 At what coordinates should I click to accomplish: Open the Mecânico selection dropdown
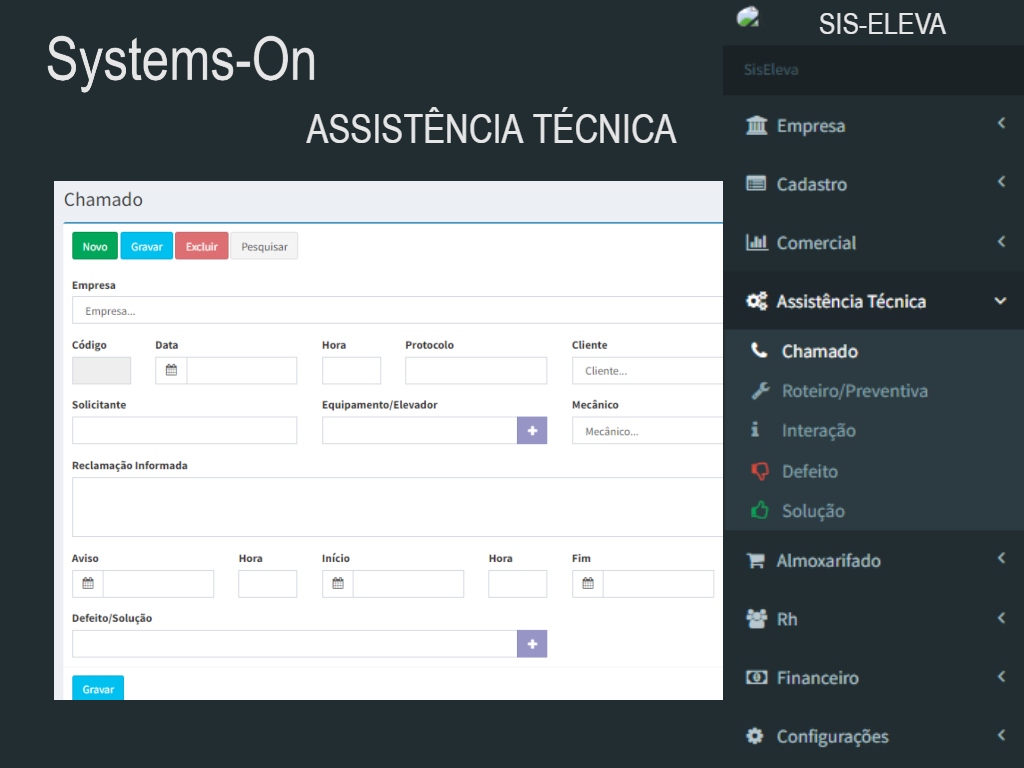647,430
